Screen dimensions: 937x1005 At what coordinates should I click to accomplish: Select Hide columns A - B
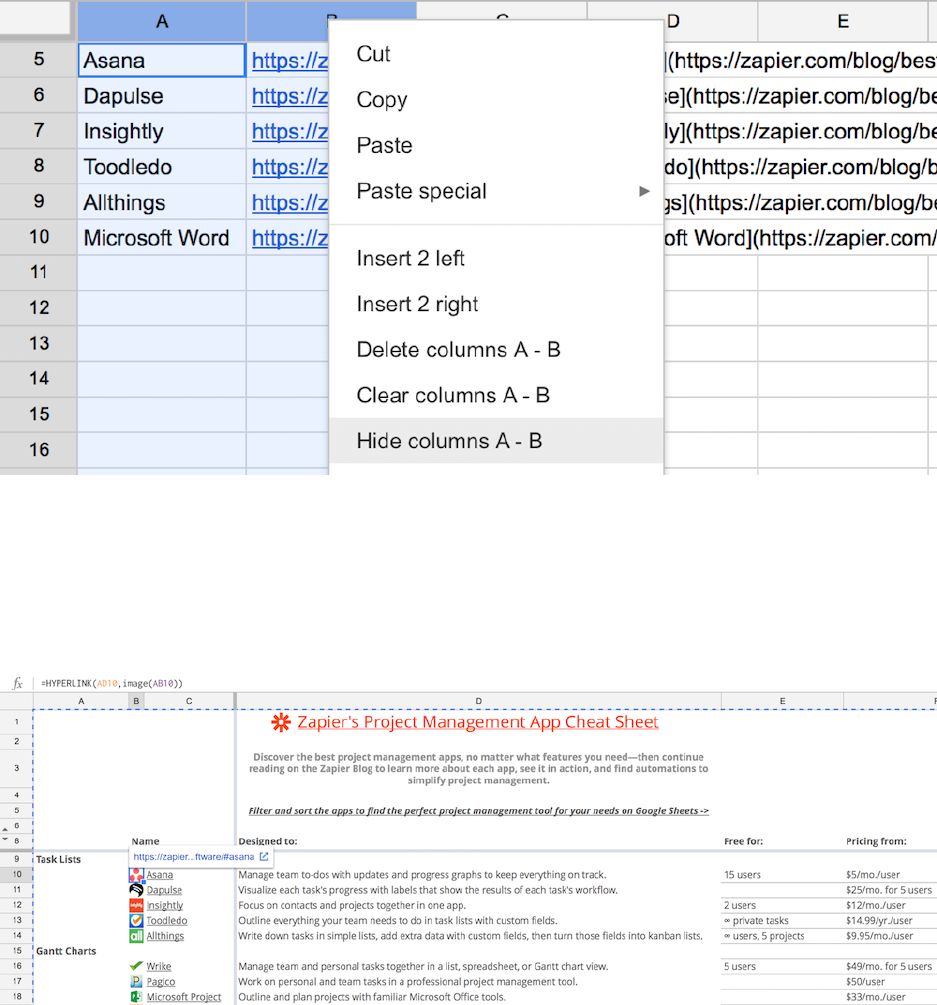496,441
